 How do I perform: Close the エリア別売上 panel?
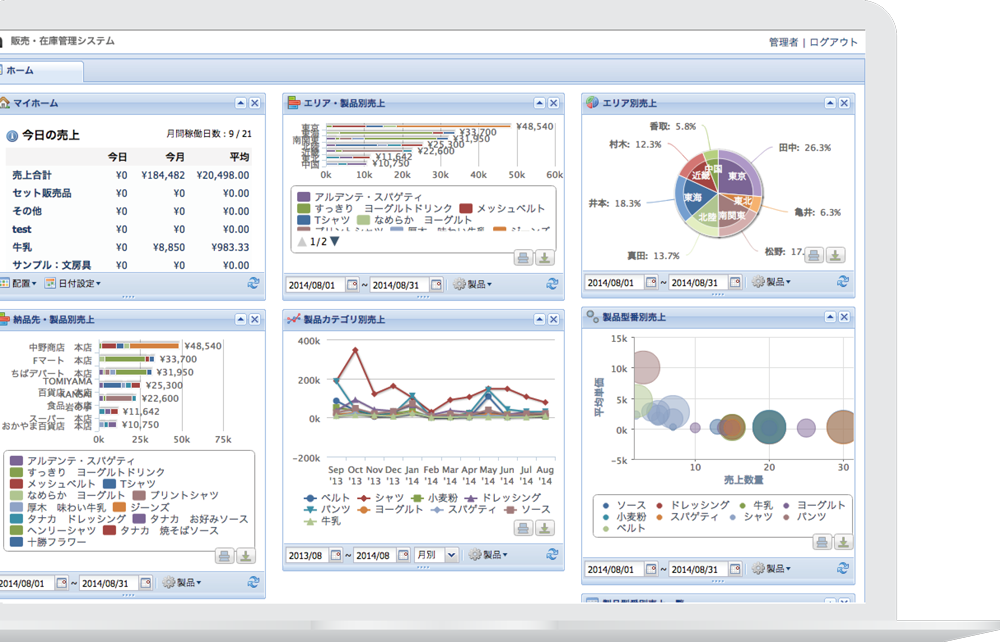click(x=844, y=103)
